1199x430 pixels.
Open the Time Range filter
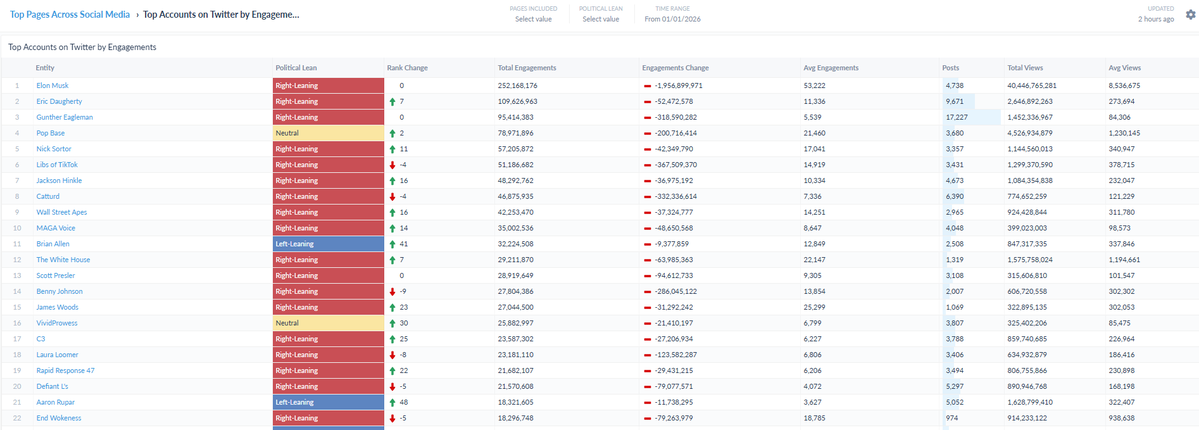point(672,14)
